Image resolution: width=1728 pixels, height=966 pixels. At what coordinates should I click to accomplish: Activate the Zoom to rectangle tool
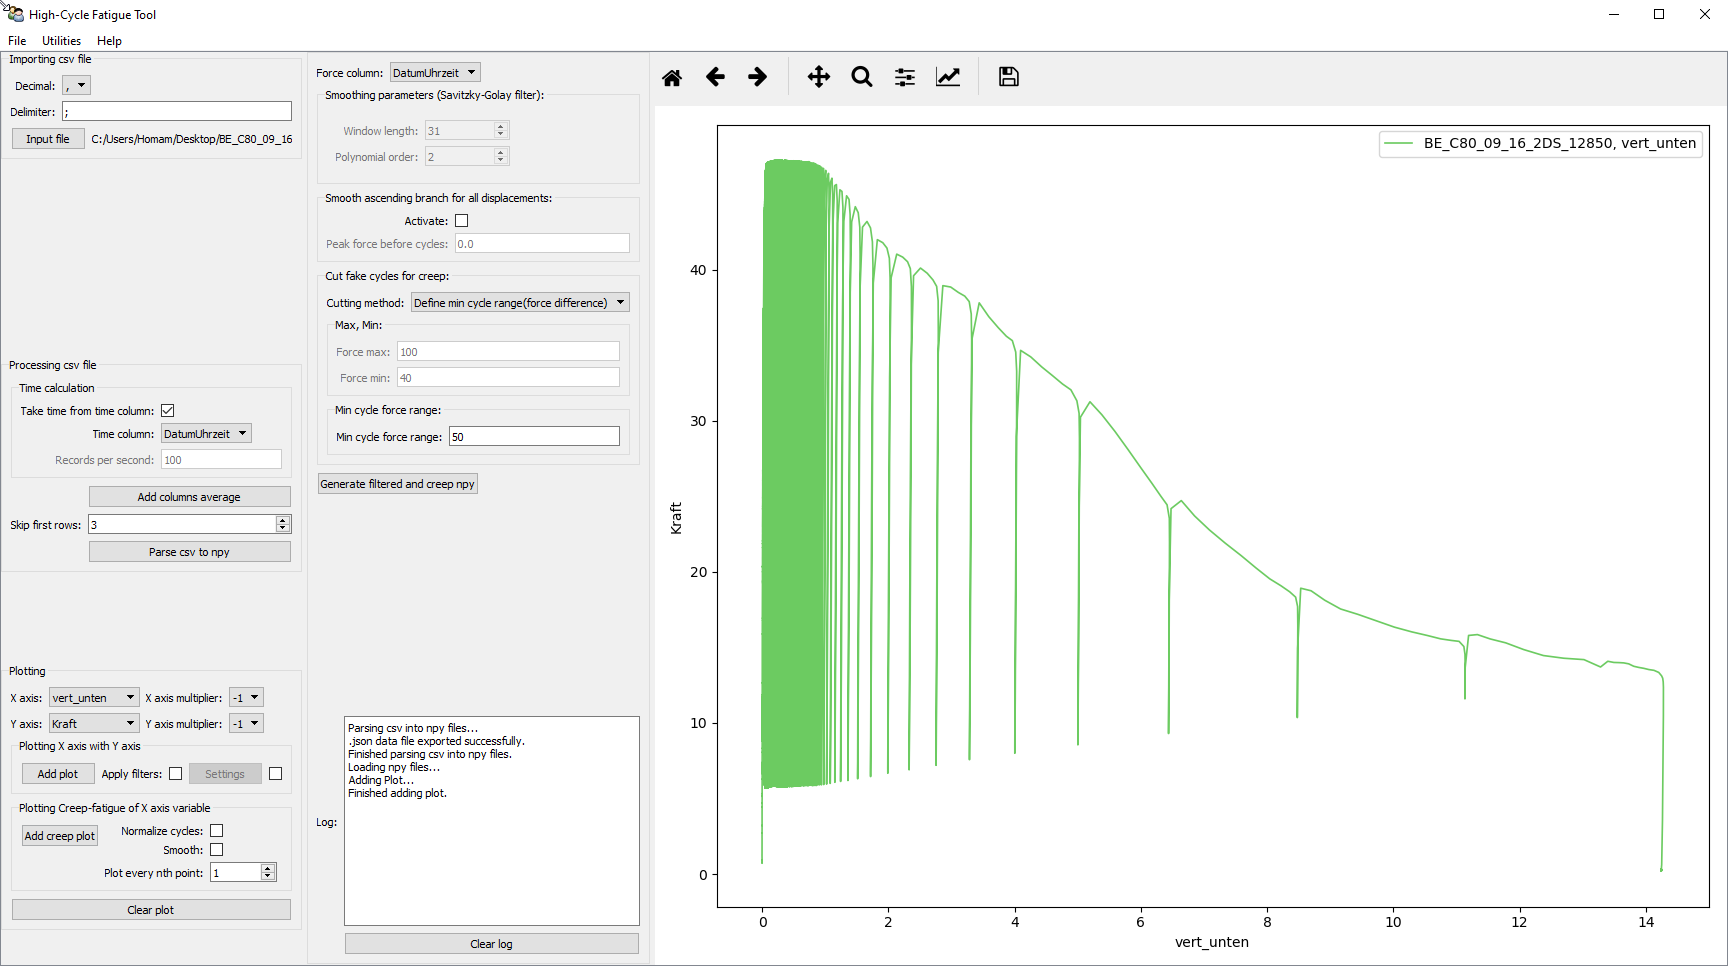point(862,77)
